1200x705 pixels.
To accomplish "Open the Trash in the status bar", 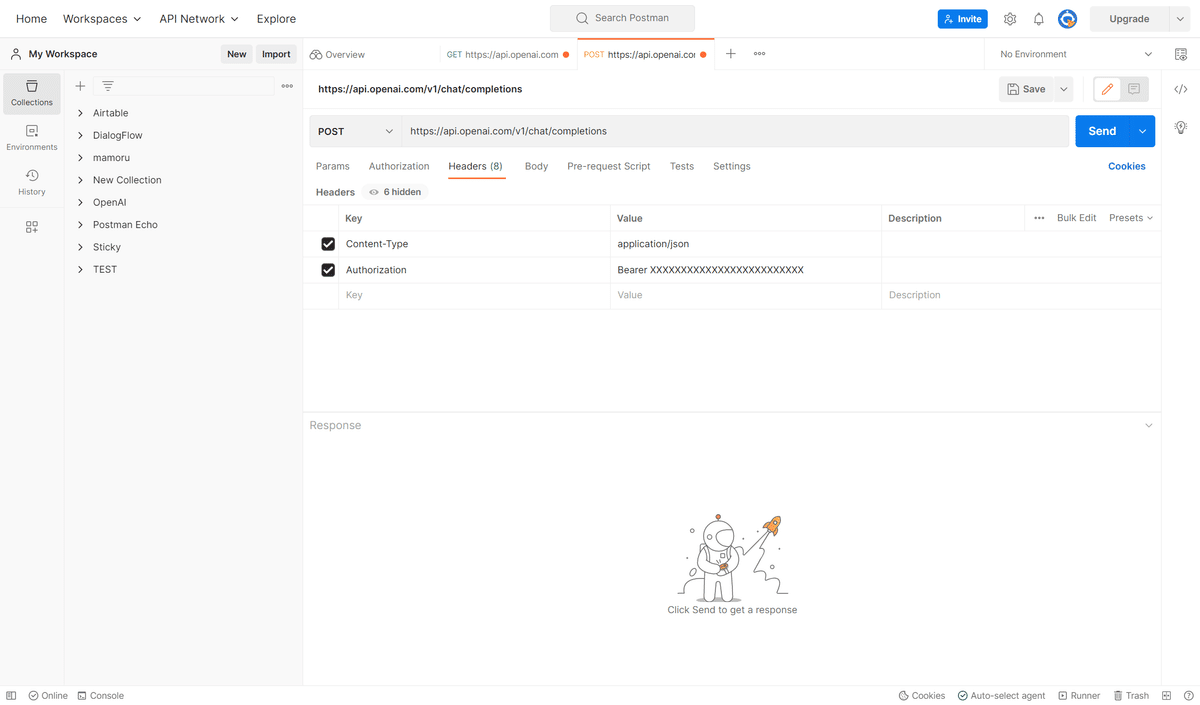I will pyautogui.click(x=1131, y=695).
